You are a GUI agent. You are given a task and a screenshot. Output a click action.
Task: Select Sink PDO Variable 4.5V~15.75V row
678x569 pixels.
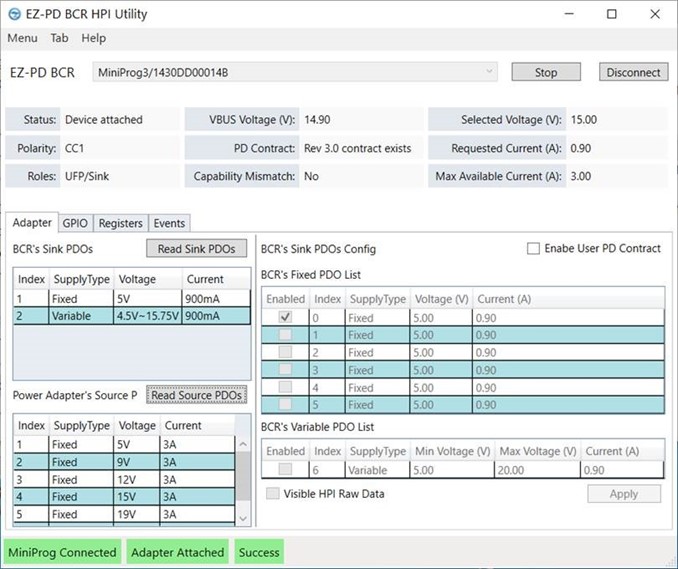(131, 316)
